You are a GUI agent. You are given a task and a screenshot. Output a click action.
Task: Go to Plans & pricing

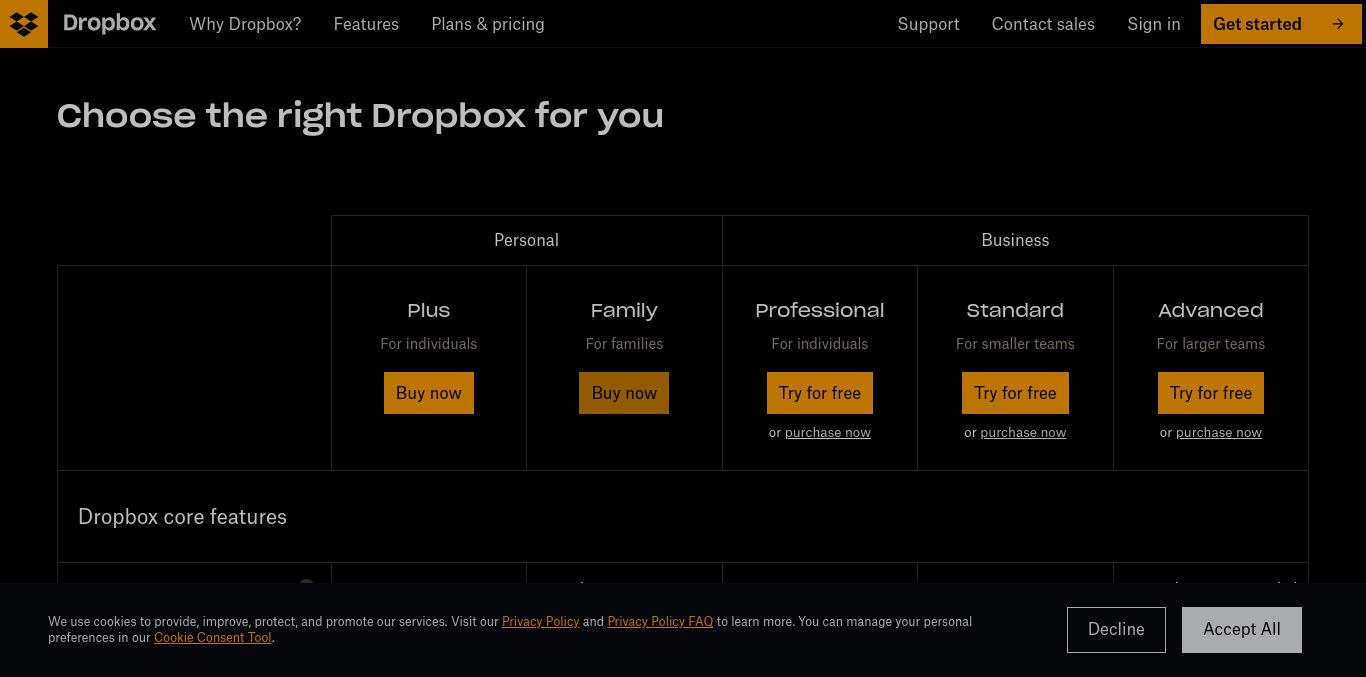[488, 24]
